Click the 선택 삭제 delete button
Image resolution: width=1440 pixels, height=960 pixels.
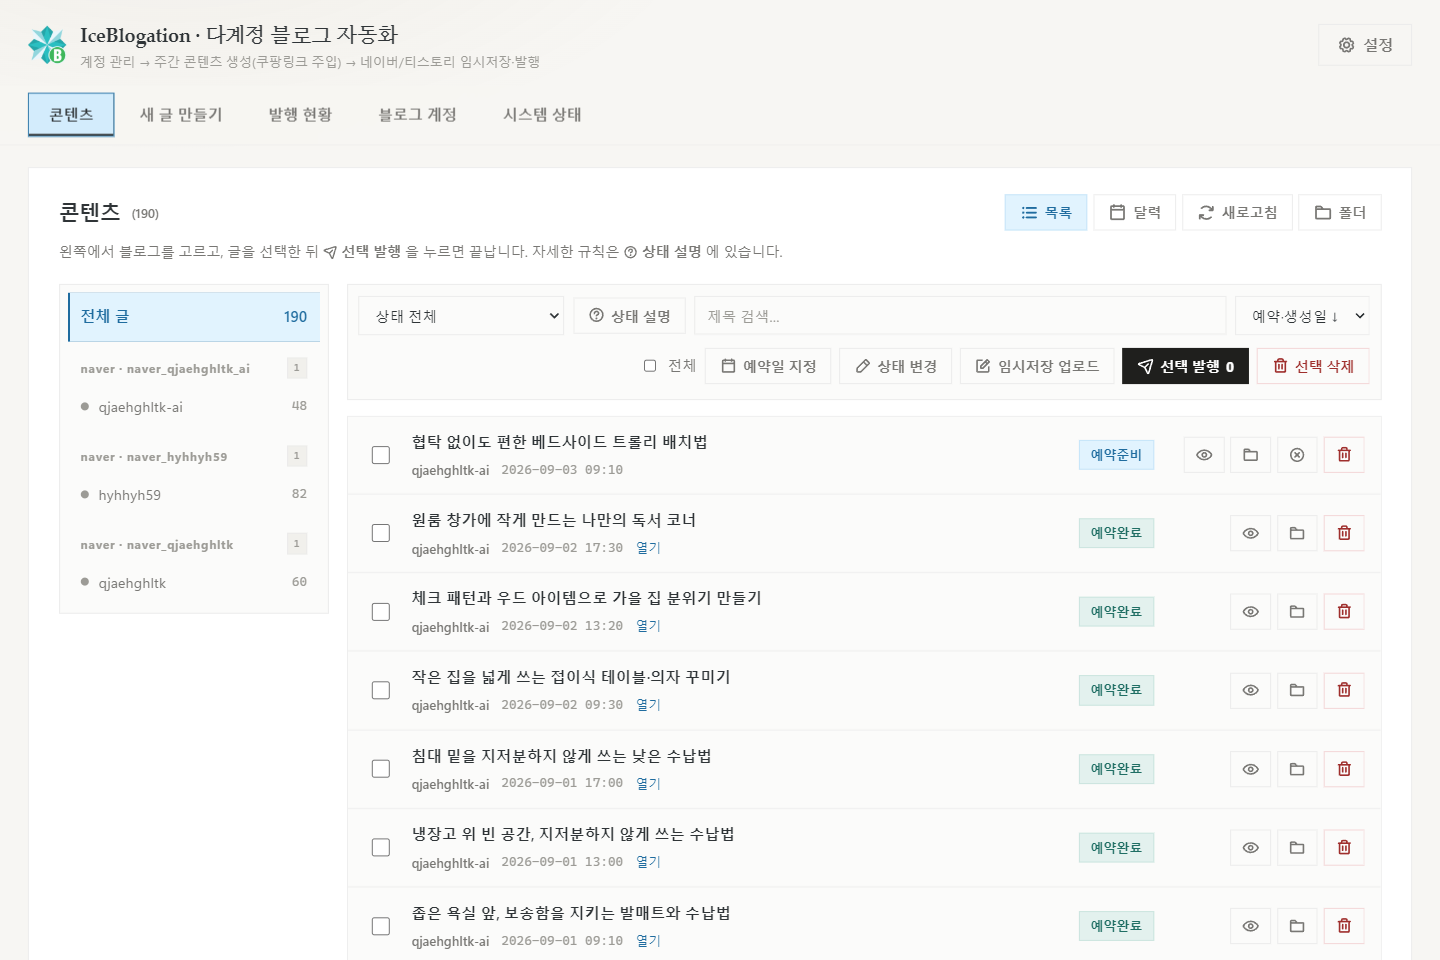pos(1313,366)
